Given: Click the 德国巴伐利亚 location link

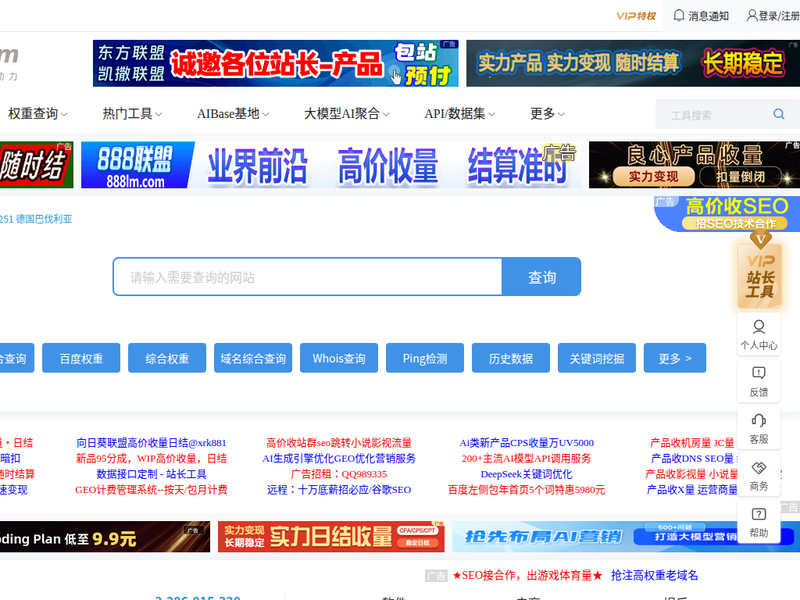Looking at the screenshot, I should point(44,219).
